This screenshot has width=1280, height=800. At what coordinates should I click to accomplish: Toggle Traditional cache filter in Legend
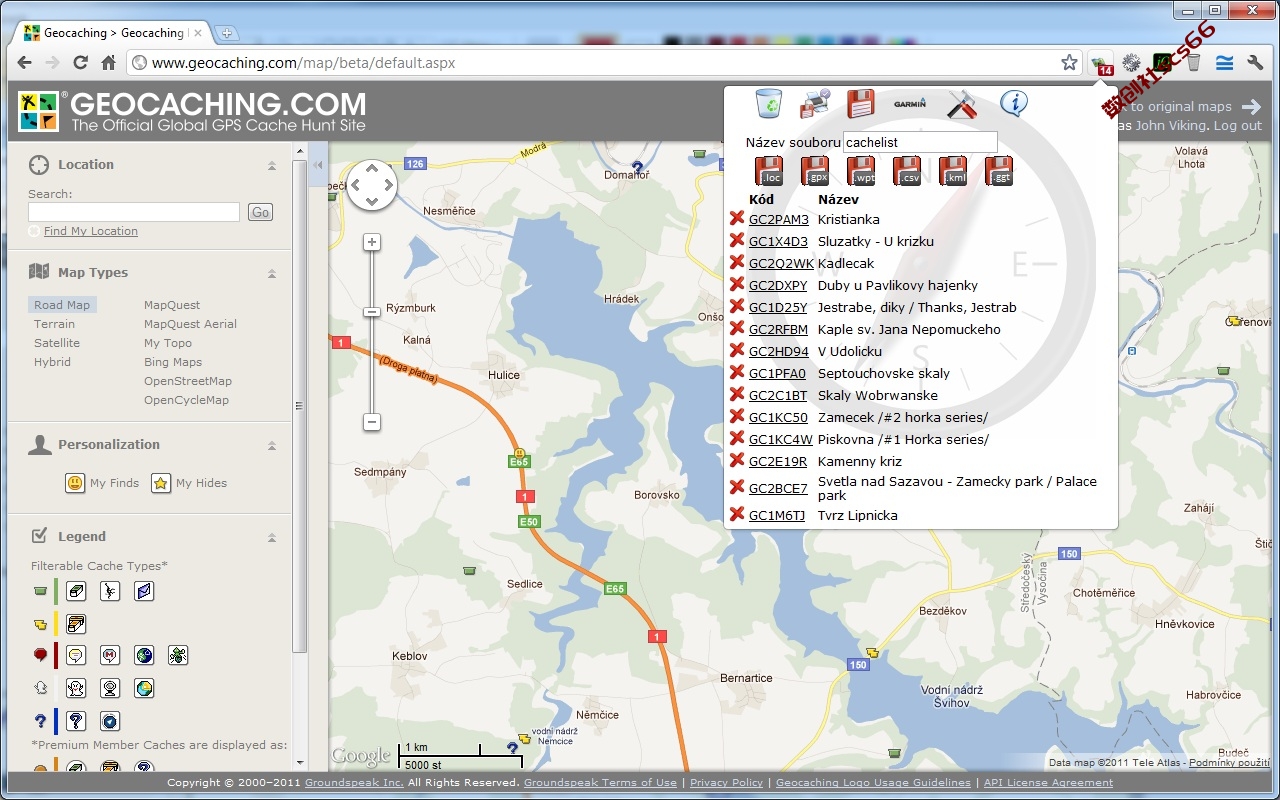(76, 591)
